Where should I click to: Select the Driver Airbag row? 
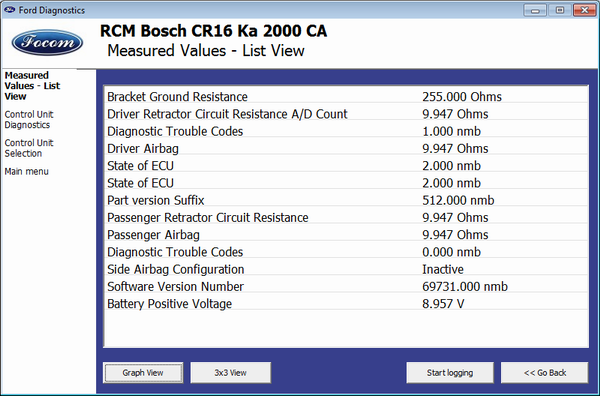pyautogui.click(x=346, y=148)
